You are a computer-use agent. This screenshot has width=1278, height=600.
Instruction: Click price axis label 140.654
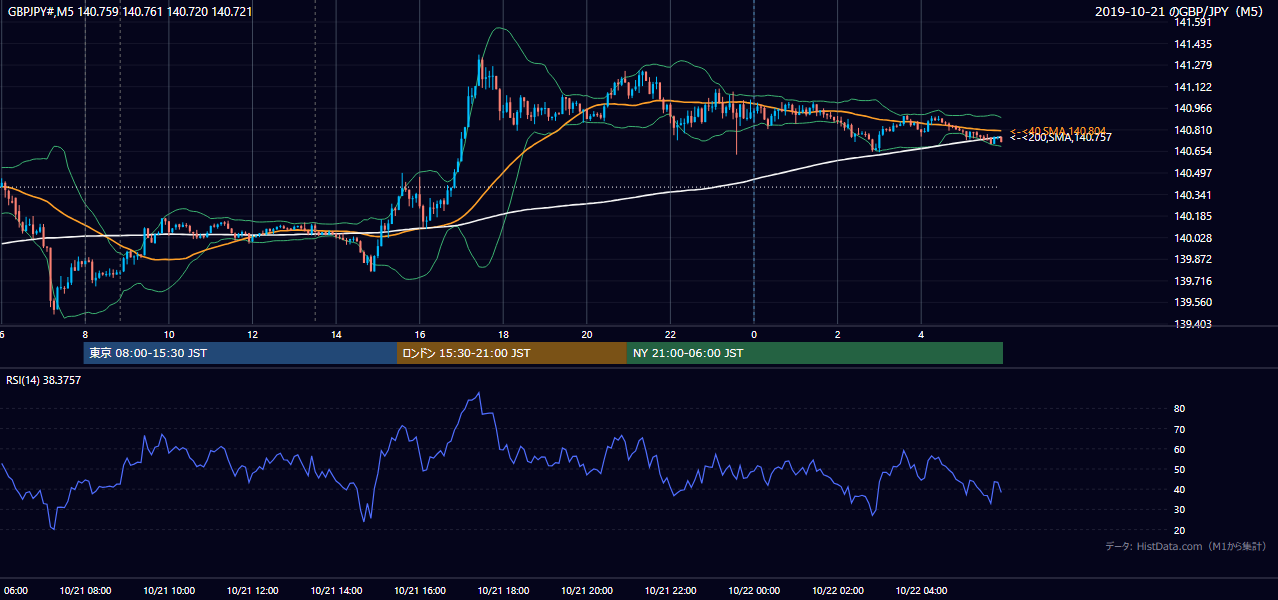click(x=1193, y=151)
